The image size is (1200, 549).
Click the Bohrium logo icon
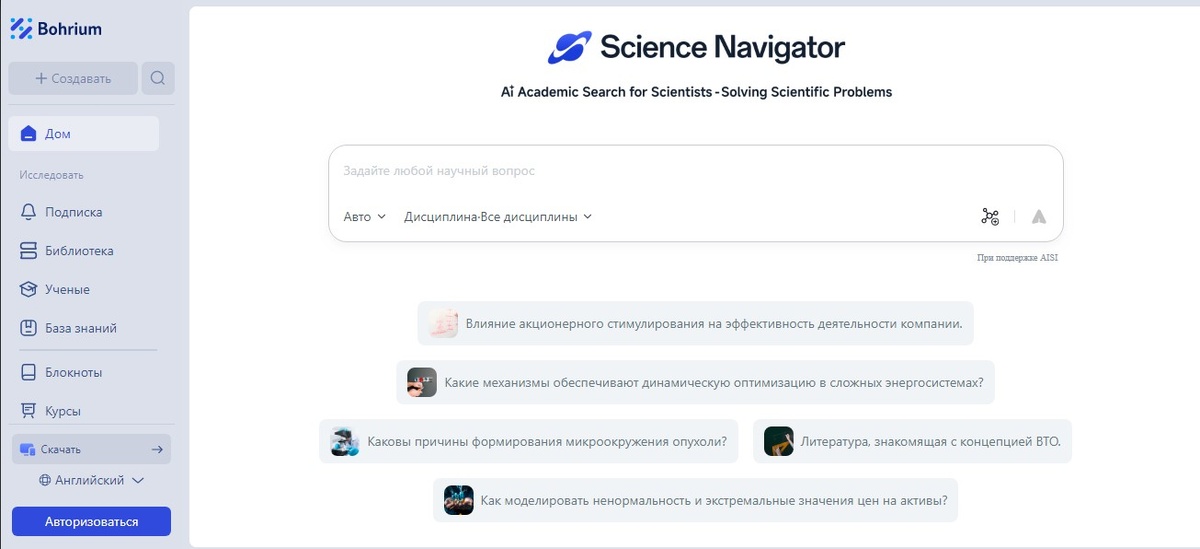click(21, 29)
